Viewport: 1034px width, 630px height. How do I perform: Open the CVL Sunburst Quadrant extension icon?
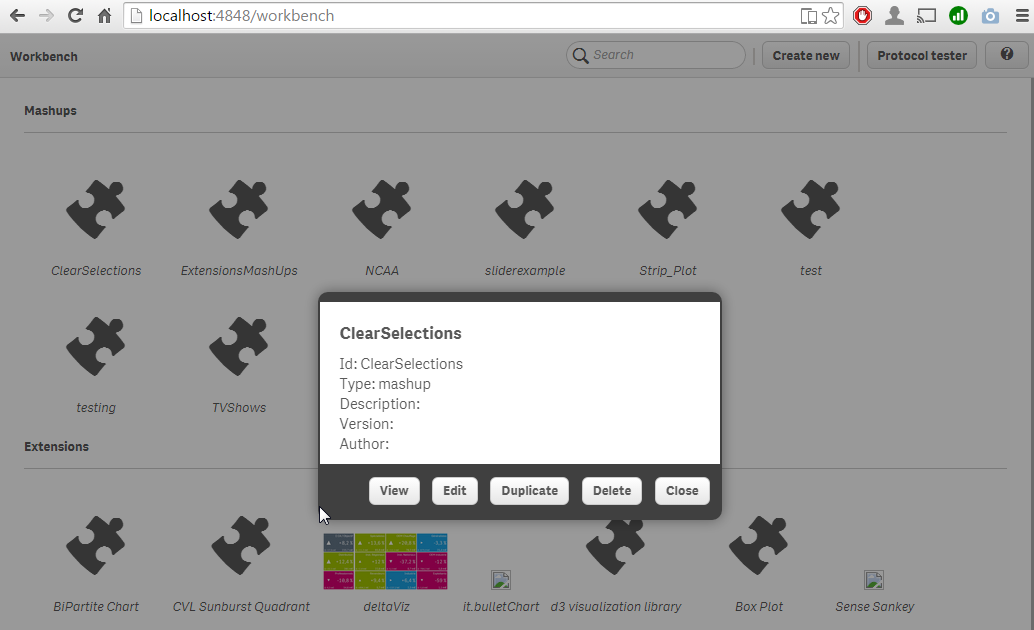click(x=241, y=546)
